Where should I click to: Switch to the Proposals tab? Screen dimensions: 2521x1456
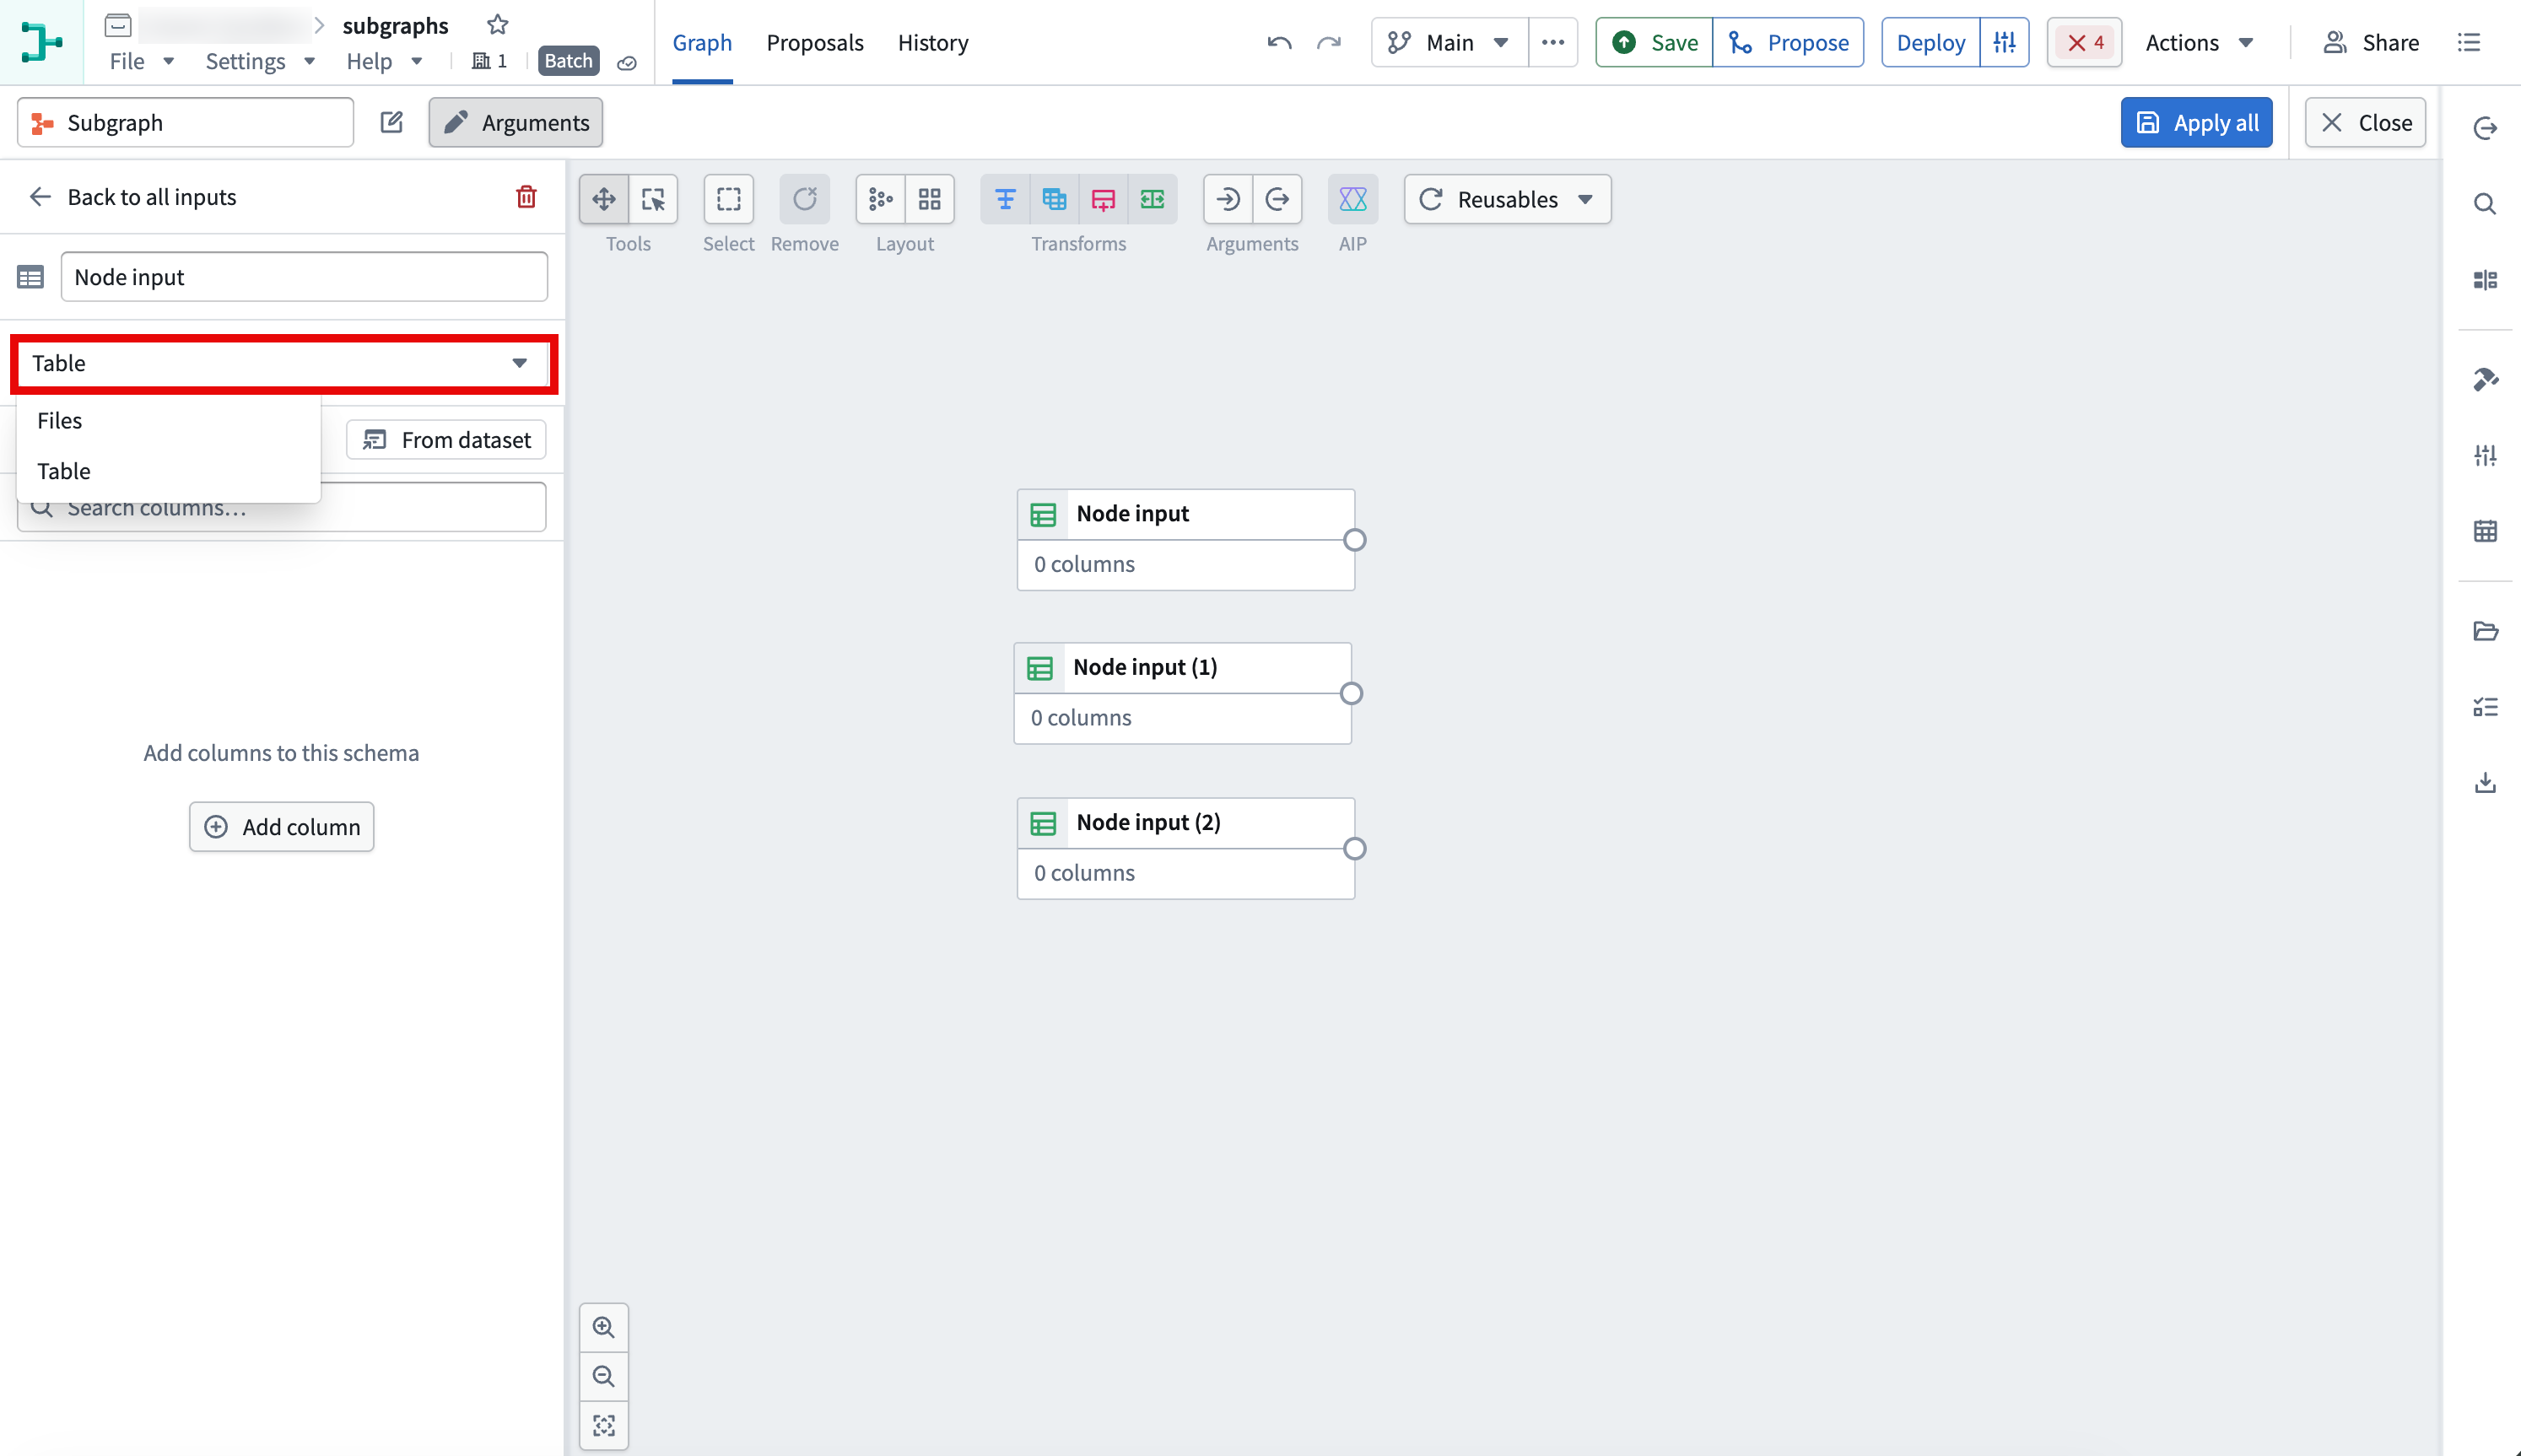pyautogui.click(x=814, y=42)
